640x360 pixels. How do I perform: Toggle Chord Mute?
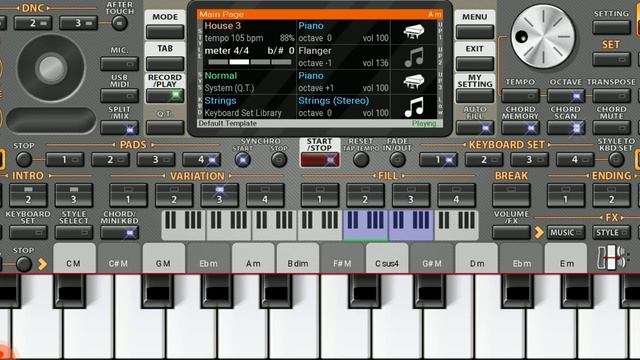(x=611, y=128)
